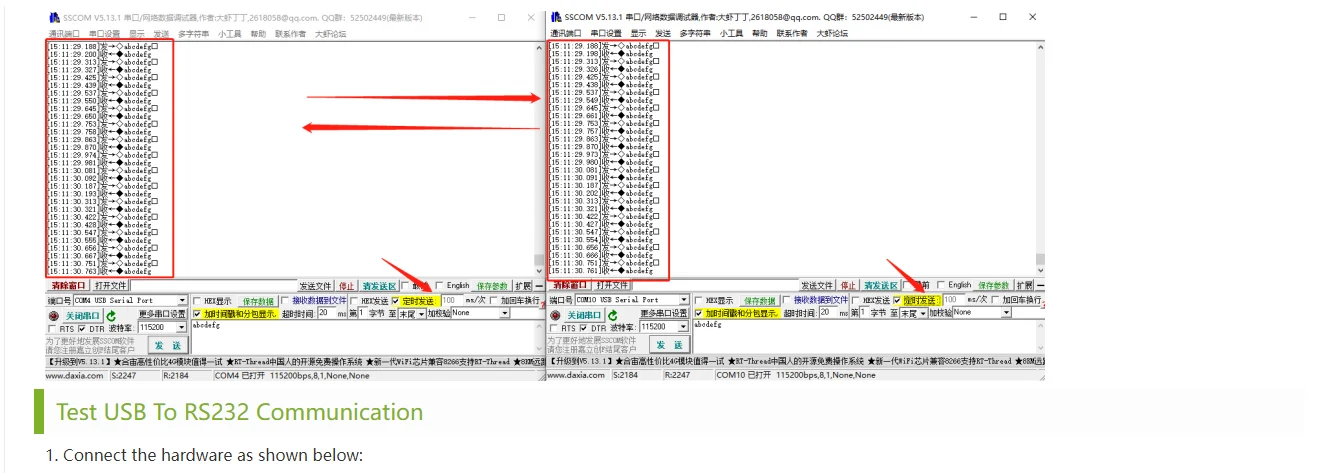The height and width of the screenshot is (473, 1325).
Task: Click 关闭串口 button in COM10 window
Action: pos(584,314)
